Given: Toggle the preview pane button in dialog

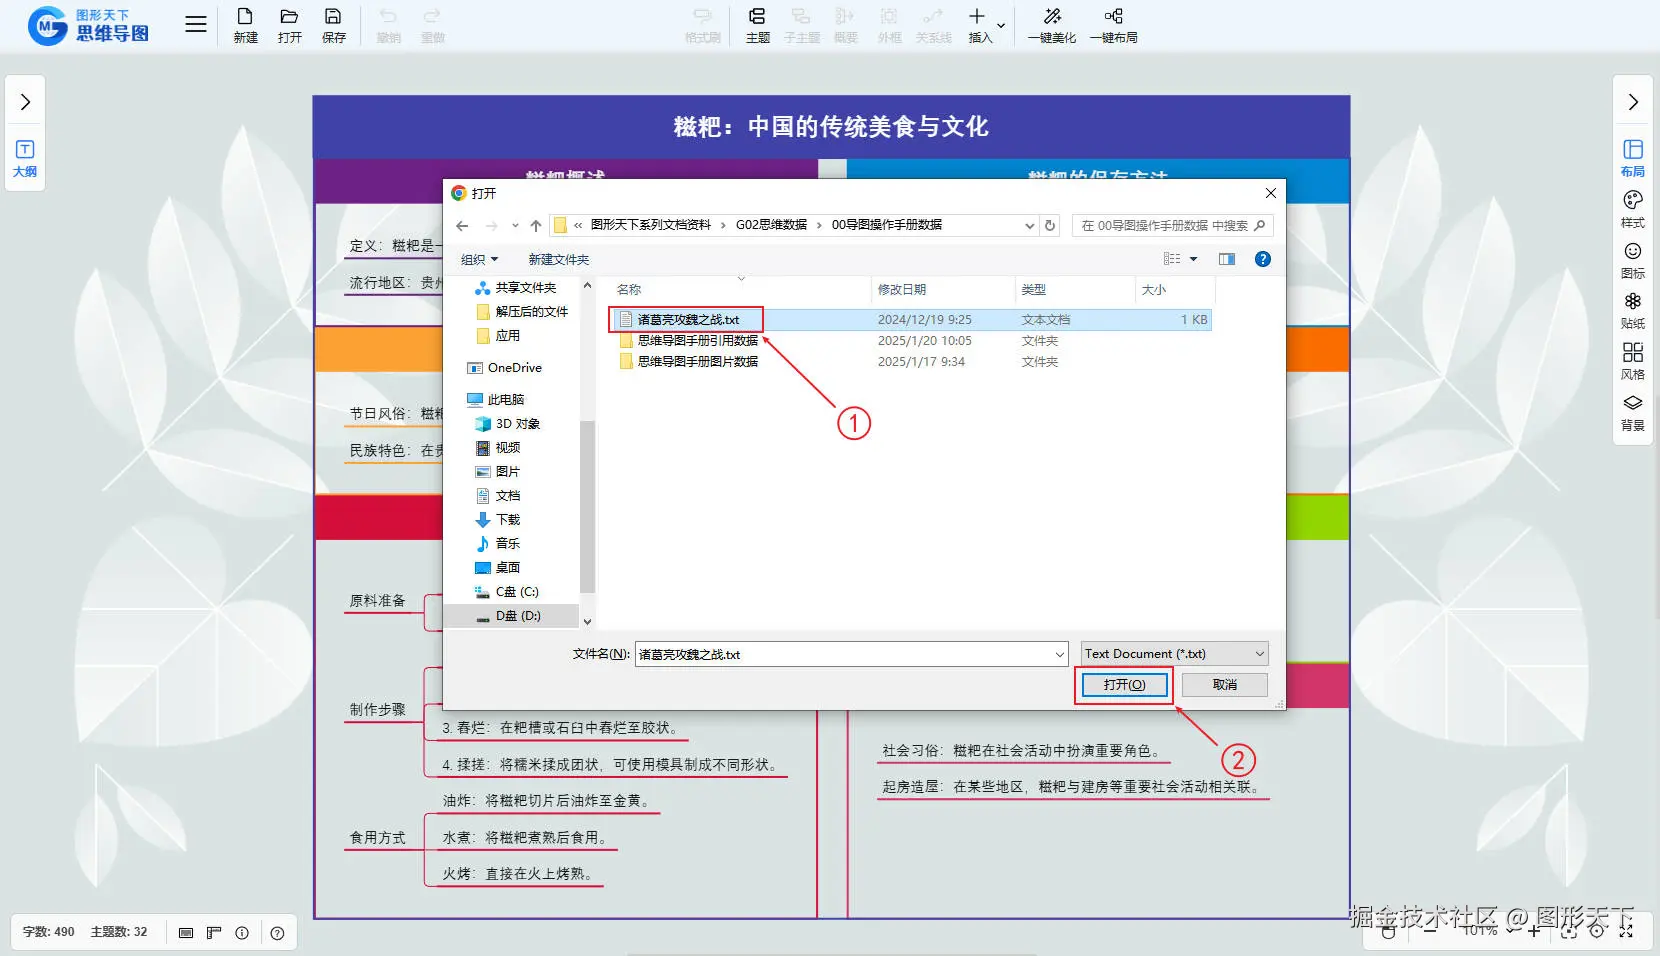Looking at the screenshot, I should tap(1227, 259).
